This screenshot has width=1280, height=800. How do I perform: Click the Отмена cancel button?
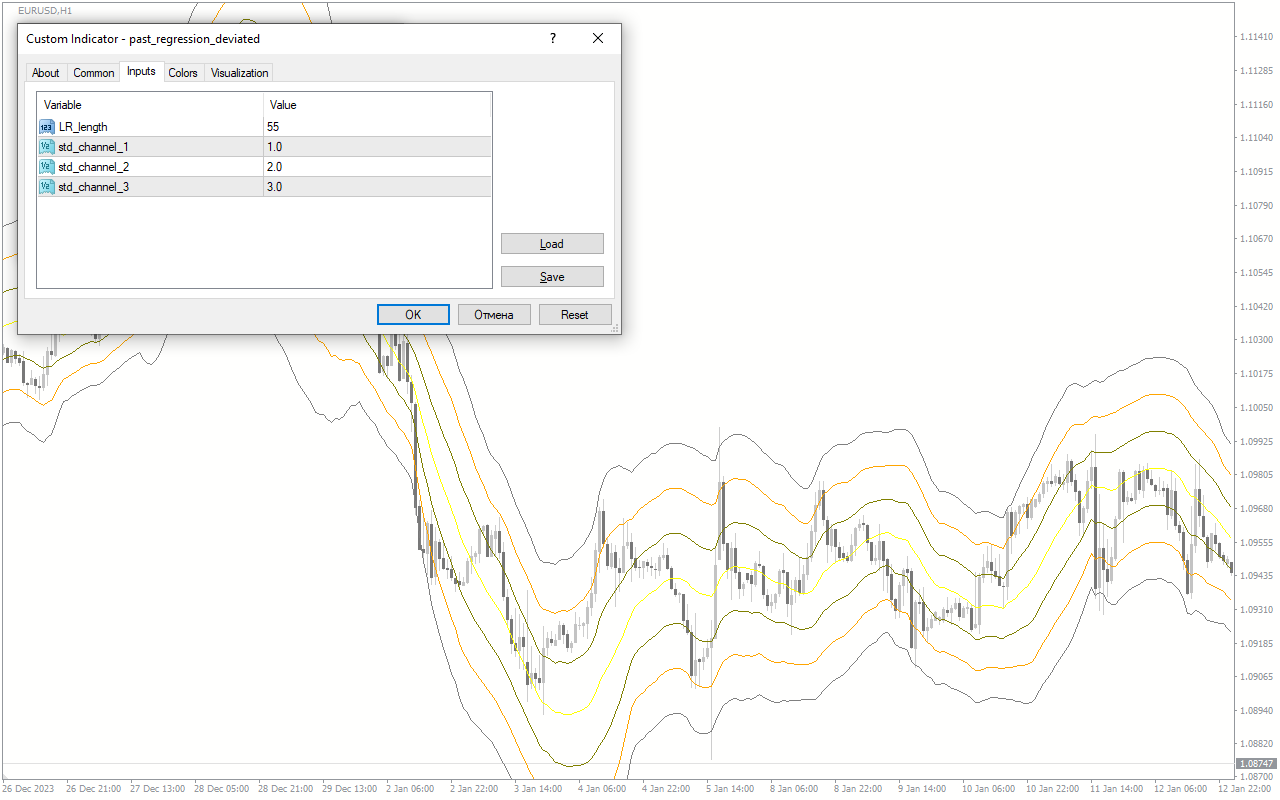click(494, 314)
